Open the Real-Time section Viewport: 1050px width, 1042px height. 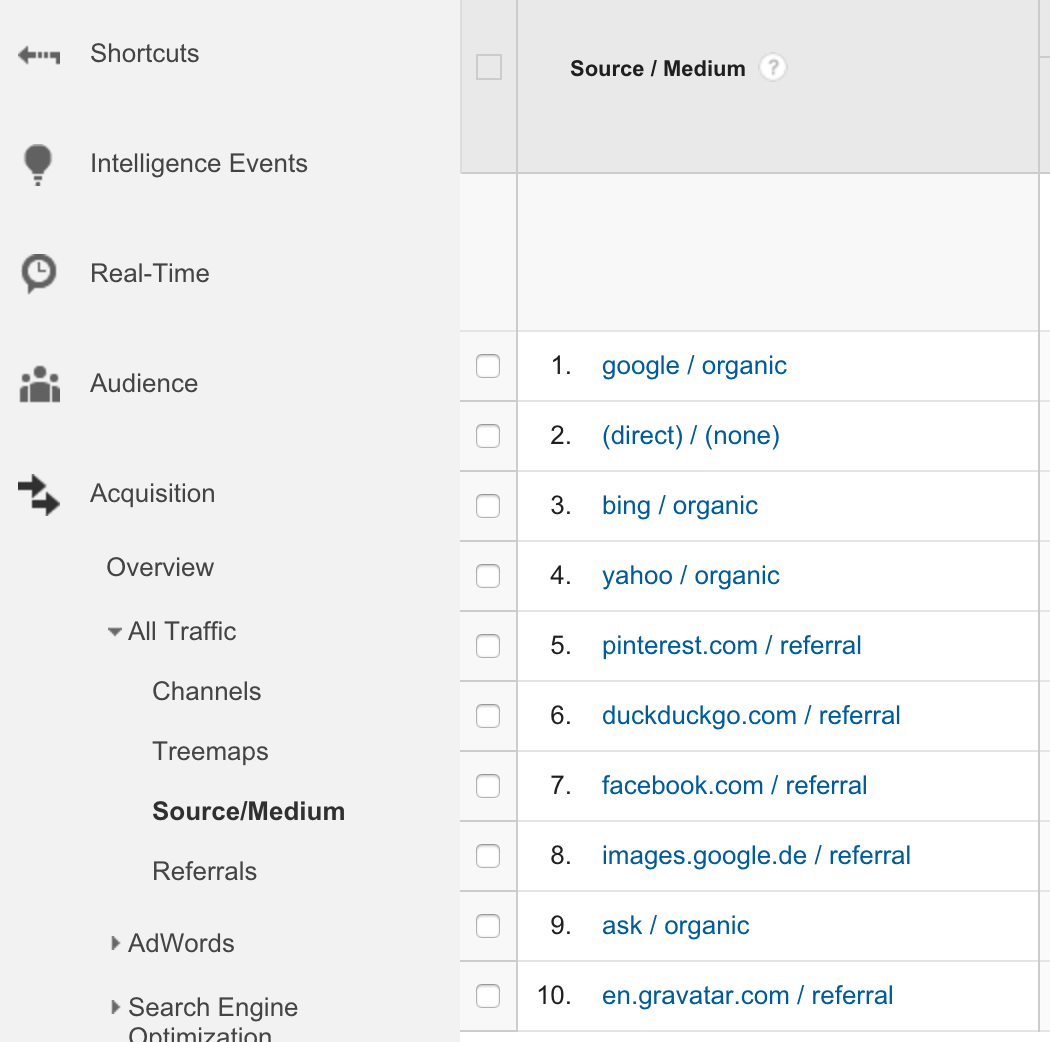150,273
